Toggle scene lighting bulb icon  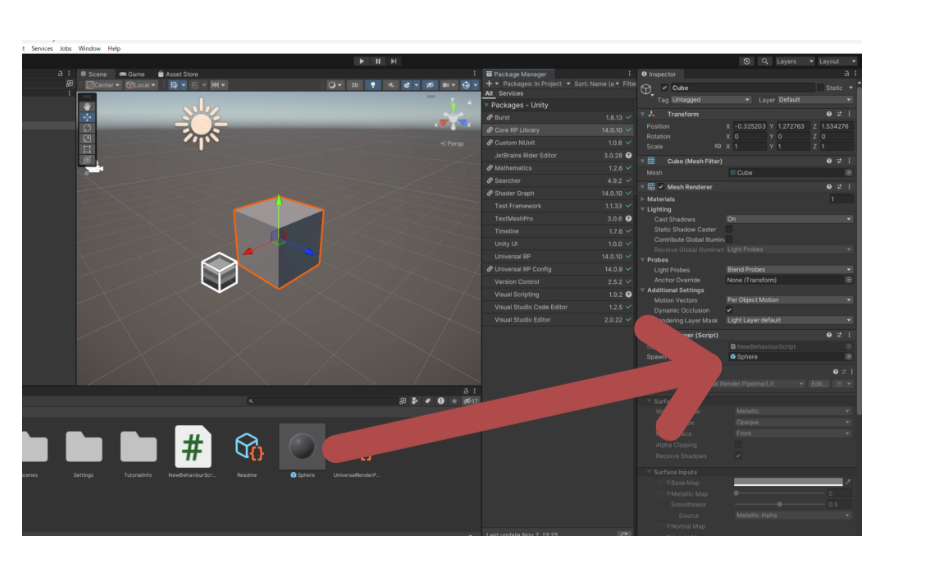point(373,85)
